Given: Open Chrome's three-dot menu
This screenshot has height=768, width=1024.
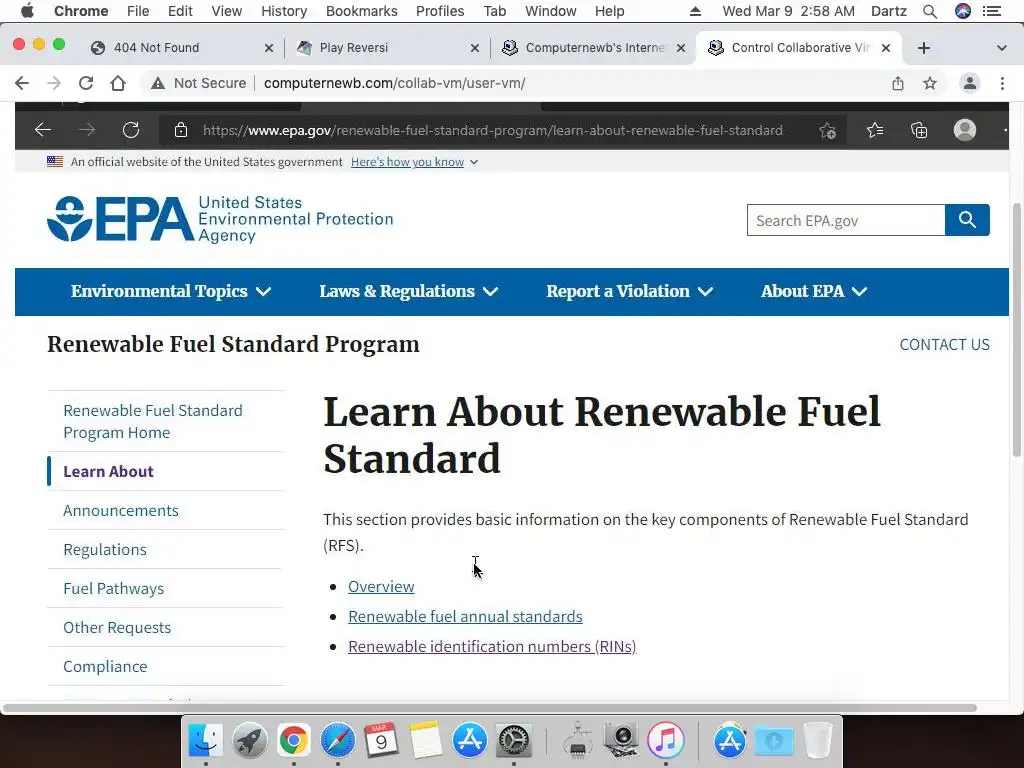Looking at the screenshot, I should pos(1002,83).
